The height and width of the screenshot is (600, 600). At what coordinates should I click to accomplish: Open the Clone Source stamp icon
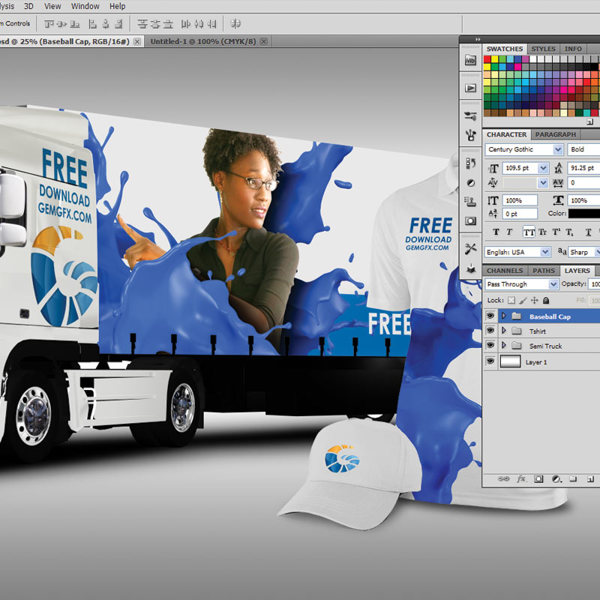tap(470, 201)
